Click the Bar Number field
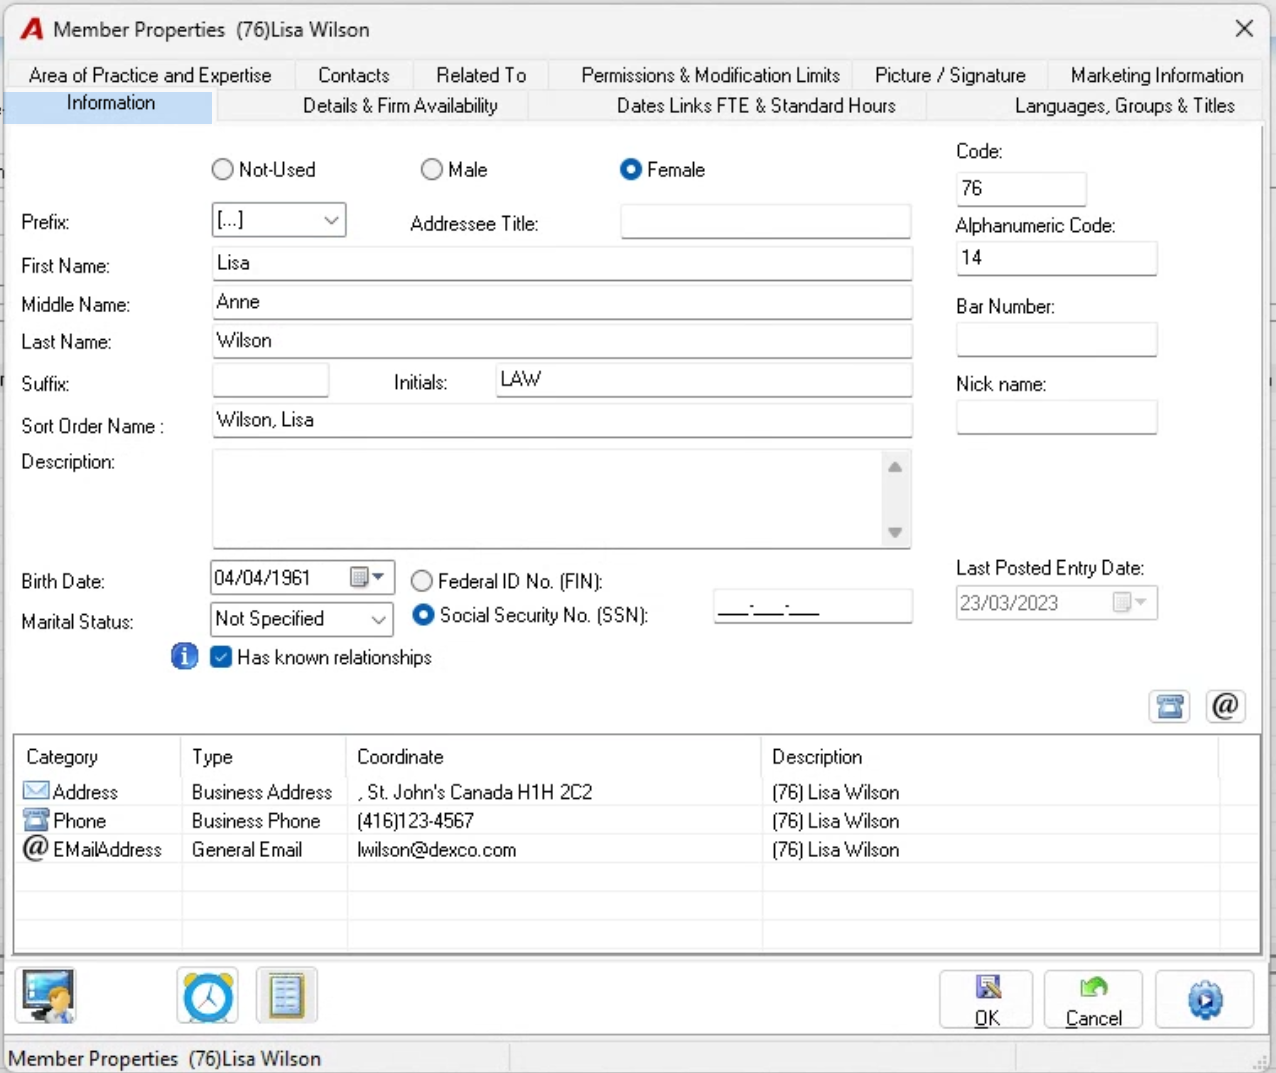This screenshot has width=1276, height=1073. (1056, 339)
